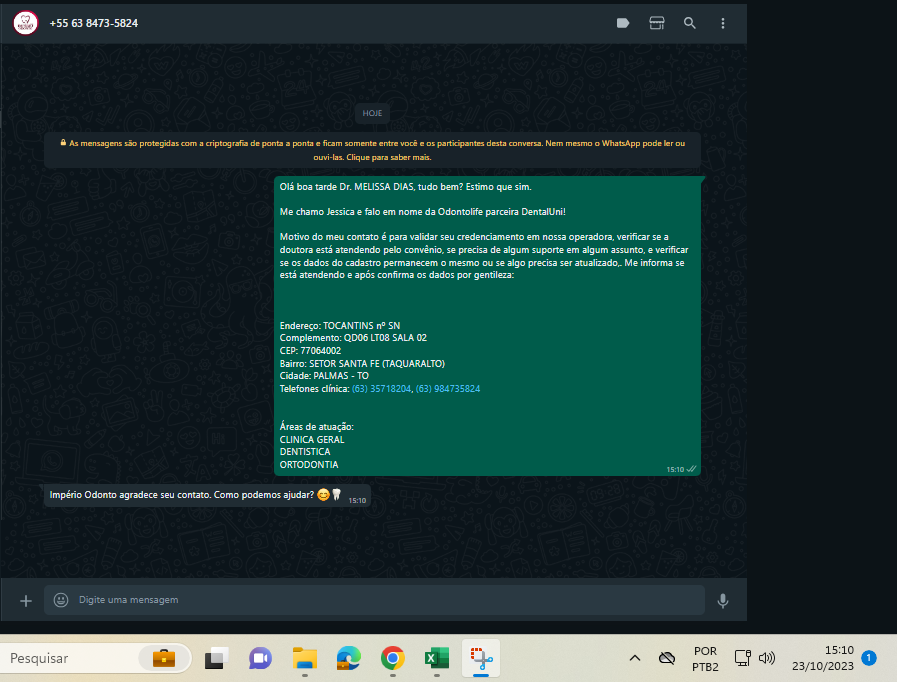Switch the POR PTB2 keyboard language indicator

pyautogui.click(x=705, y=658)
